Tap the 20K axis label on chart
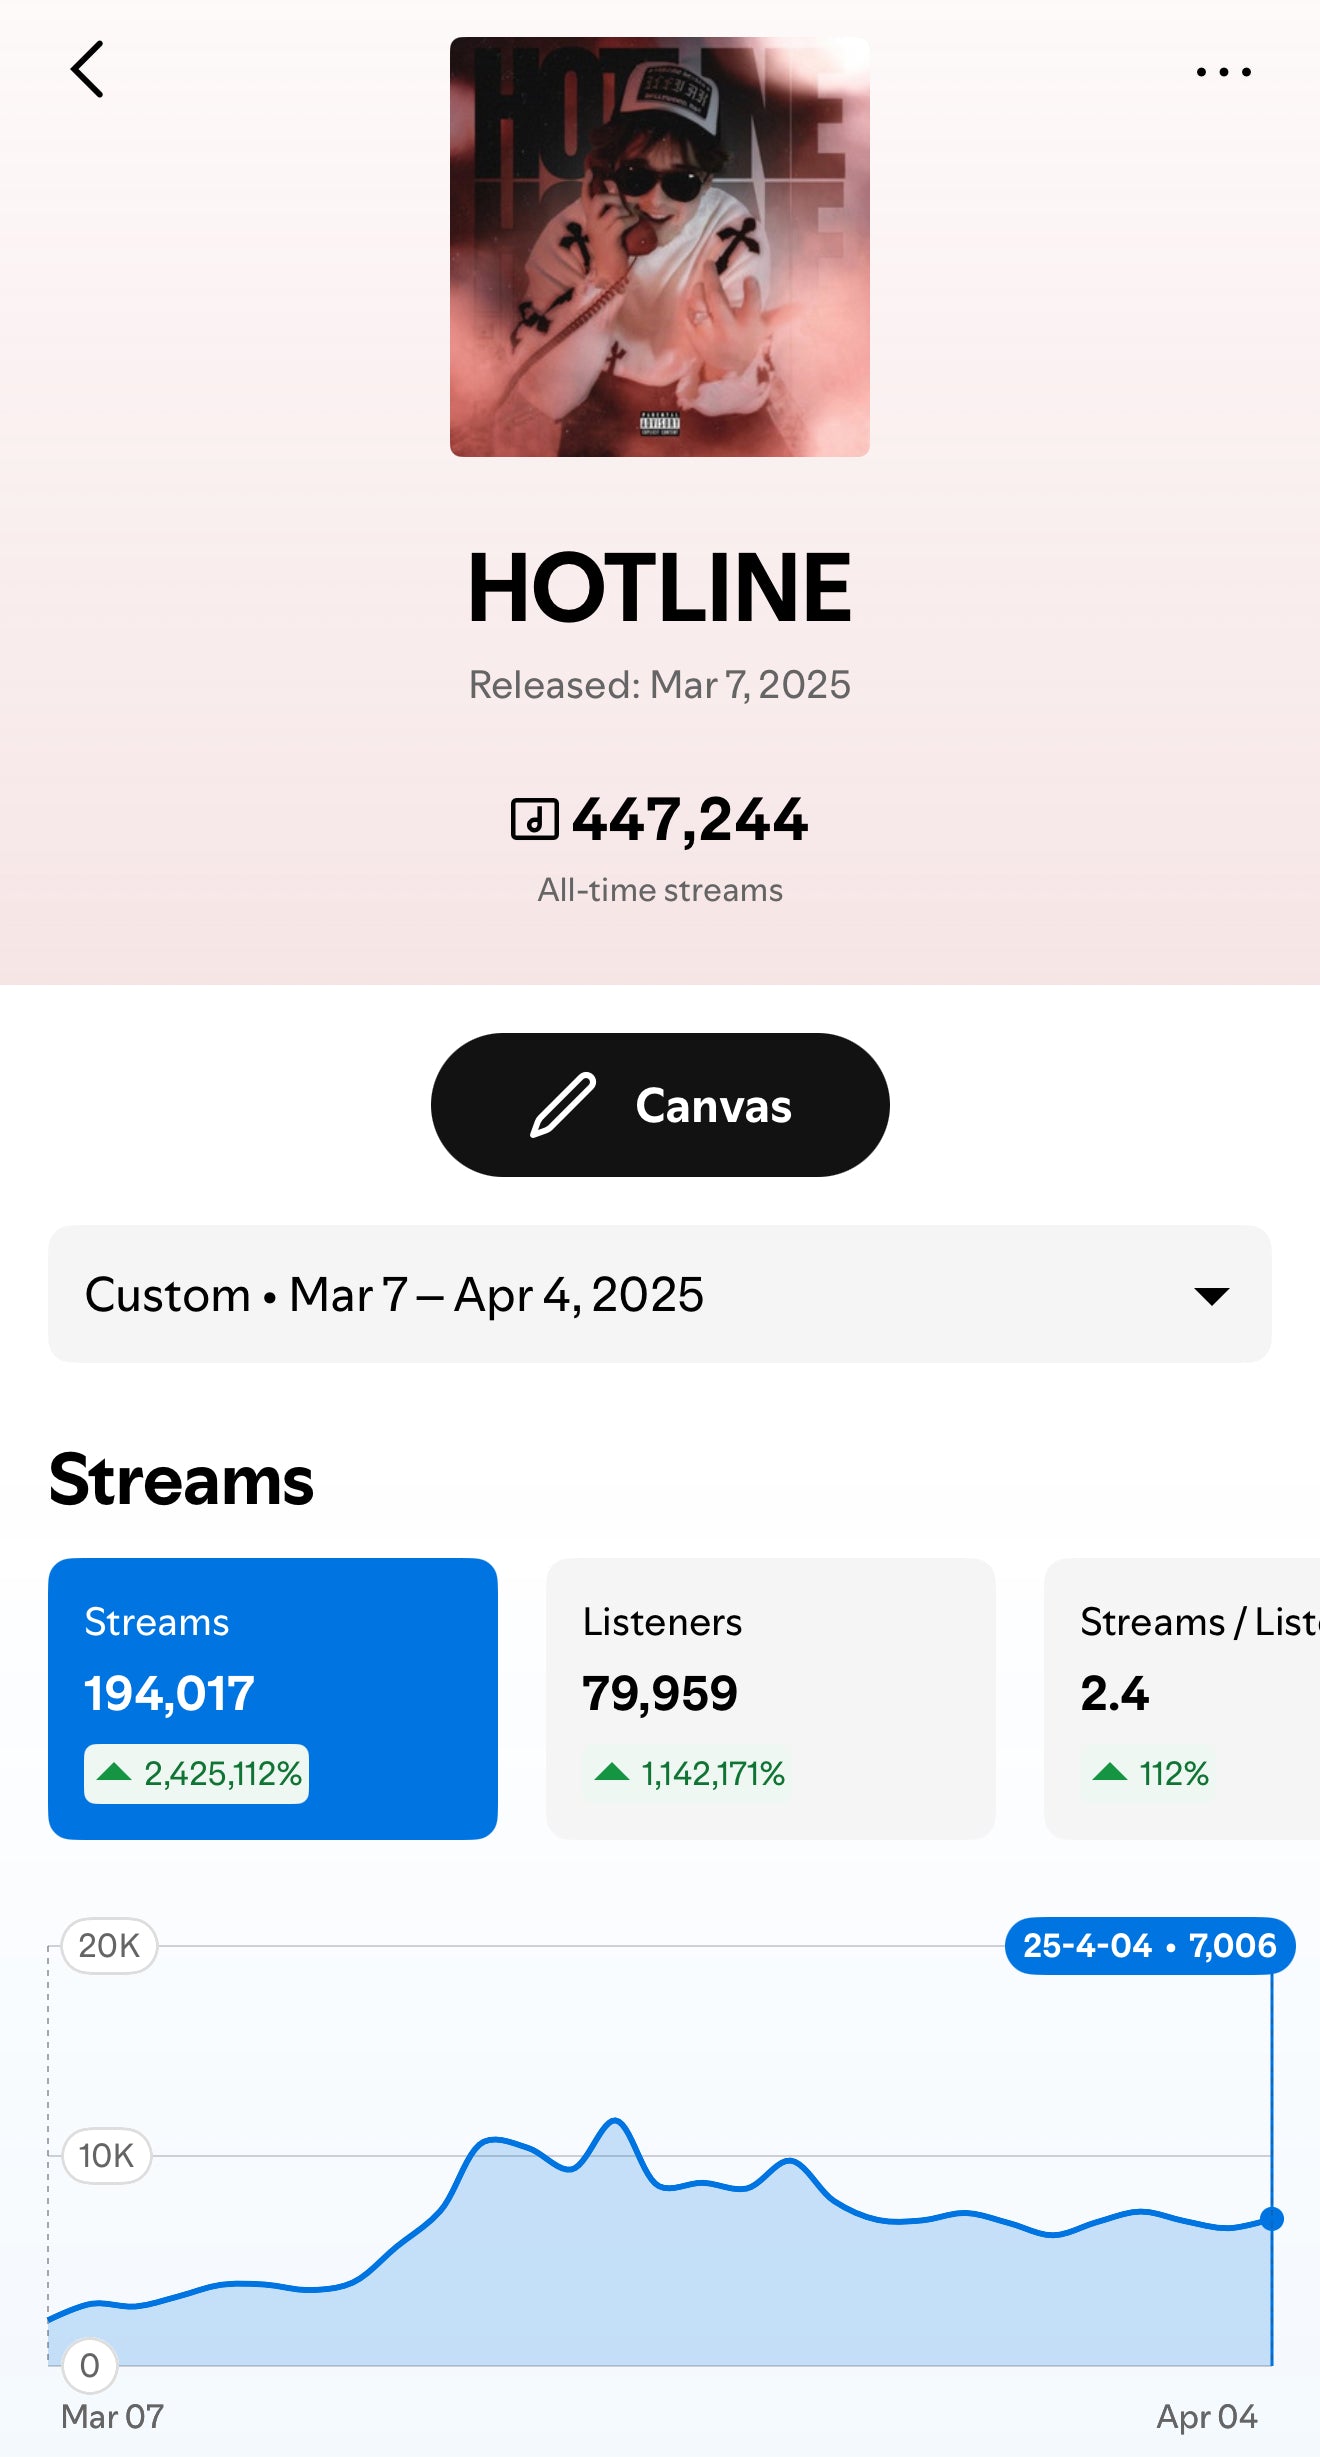This screenshot has height=2457, width=1320. click(109, 1946)
